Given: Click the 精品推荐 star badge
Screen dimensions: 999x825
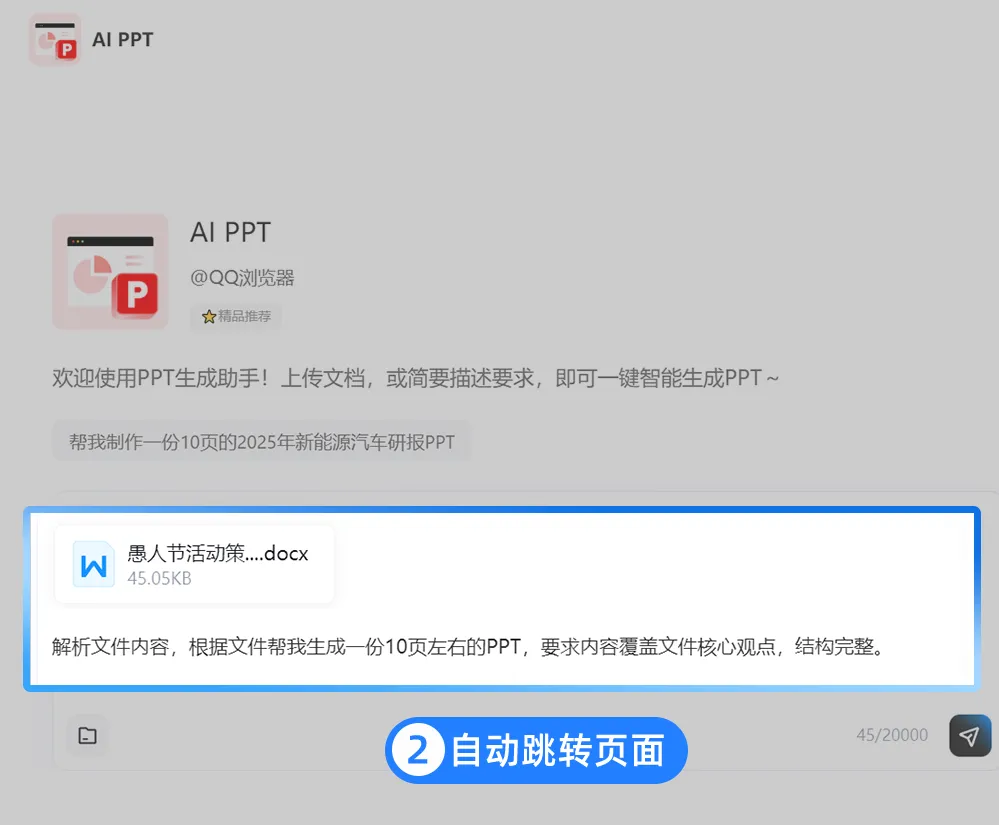Looking at the screenshot, I should [236, 316].
